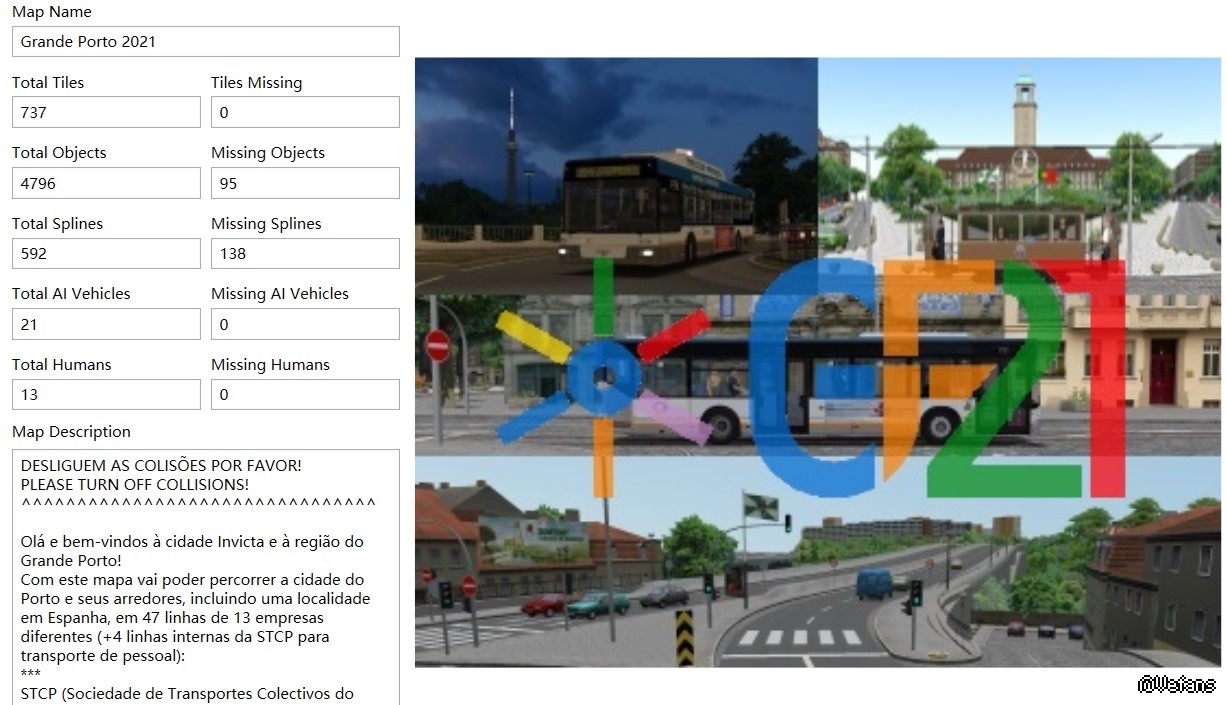Screen dimensions: 1227x705
Task: Click the Missing Objects field showing 95
Action: point(305,183)
